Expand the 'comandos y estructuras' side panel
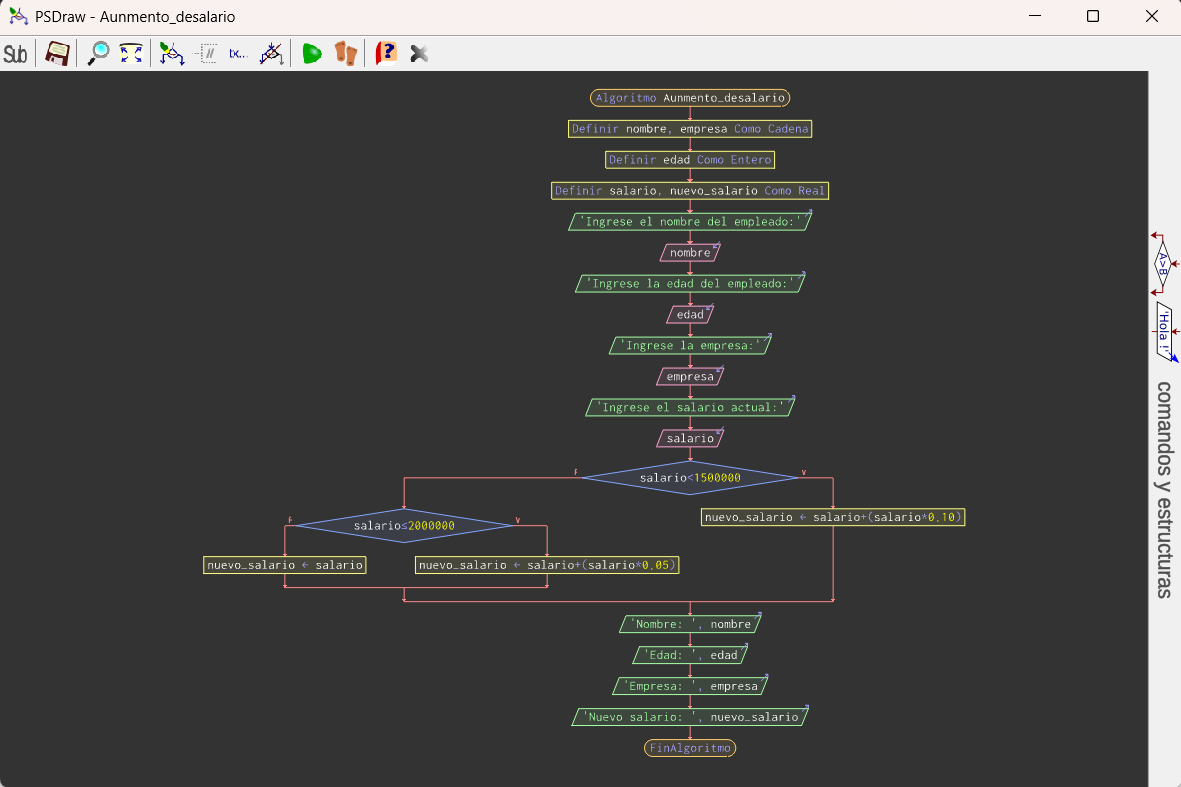Viewport: 1181px width, 787px height. tap(1163, 489)
